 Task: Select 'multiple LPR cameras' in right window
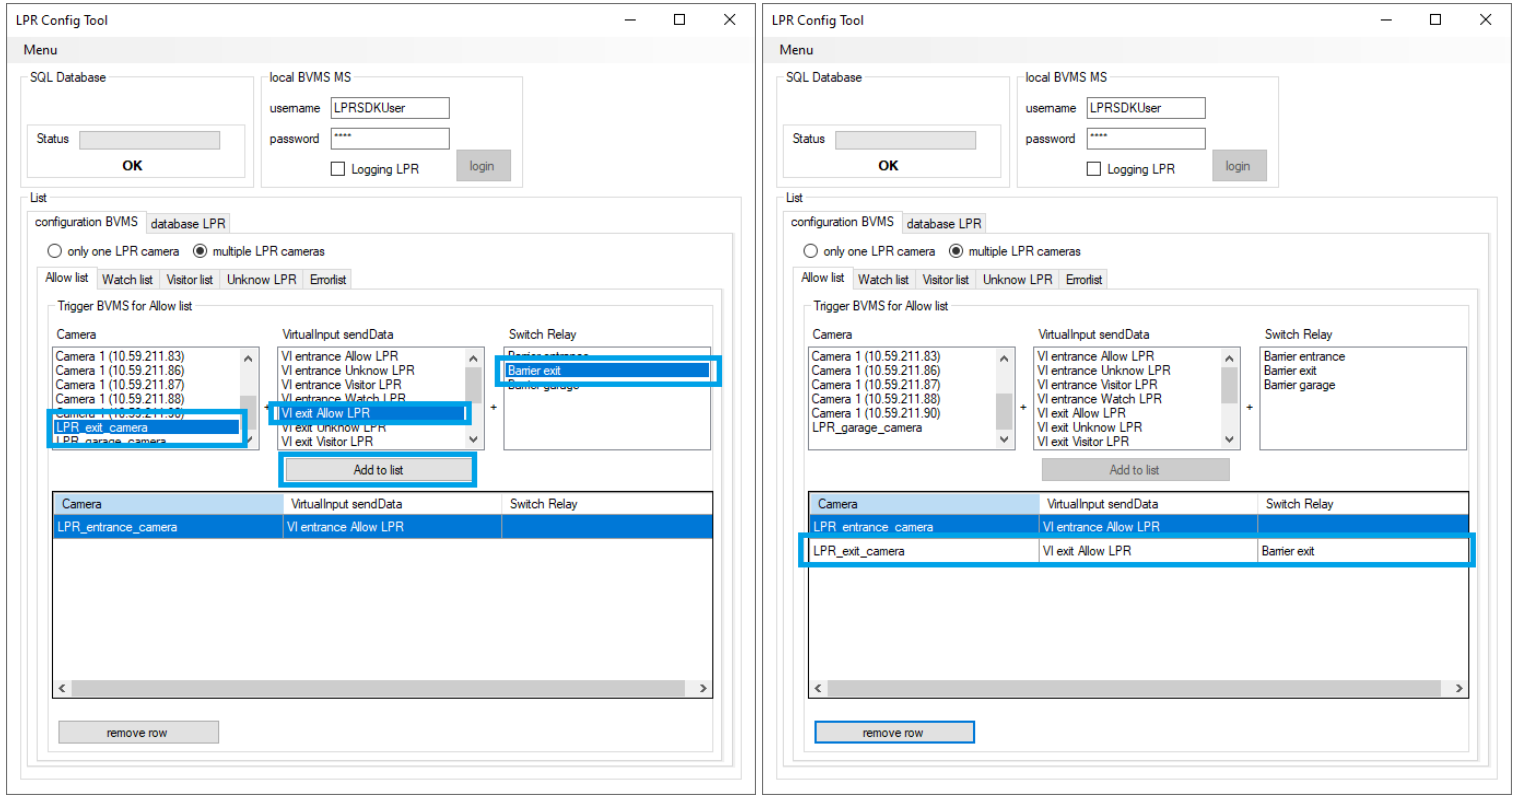pyautogui.click(x=956, y=251)
